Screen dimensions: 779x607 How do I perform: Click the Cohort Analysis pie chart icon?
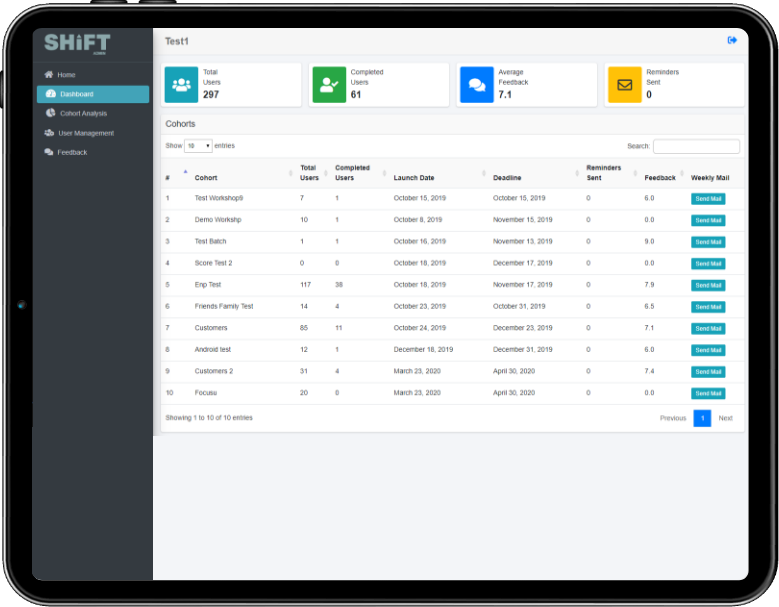coord(51,113)
